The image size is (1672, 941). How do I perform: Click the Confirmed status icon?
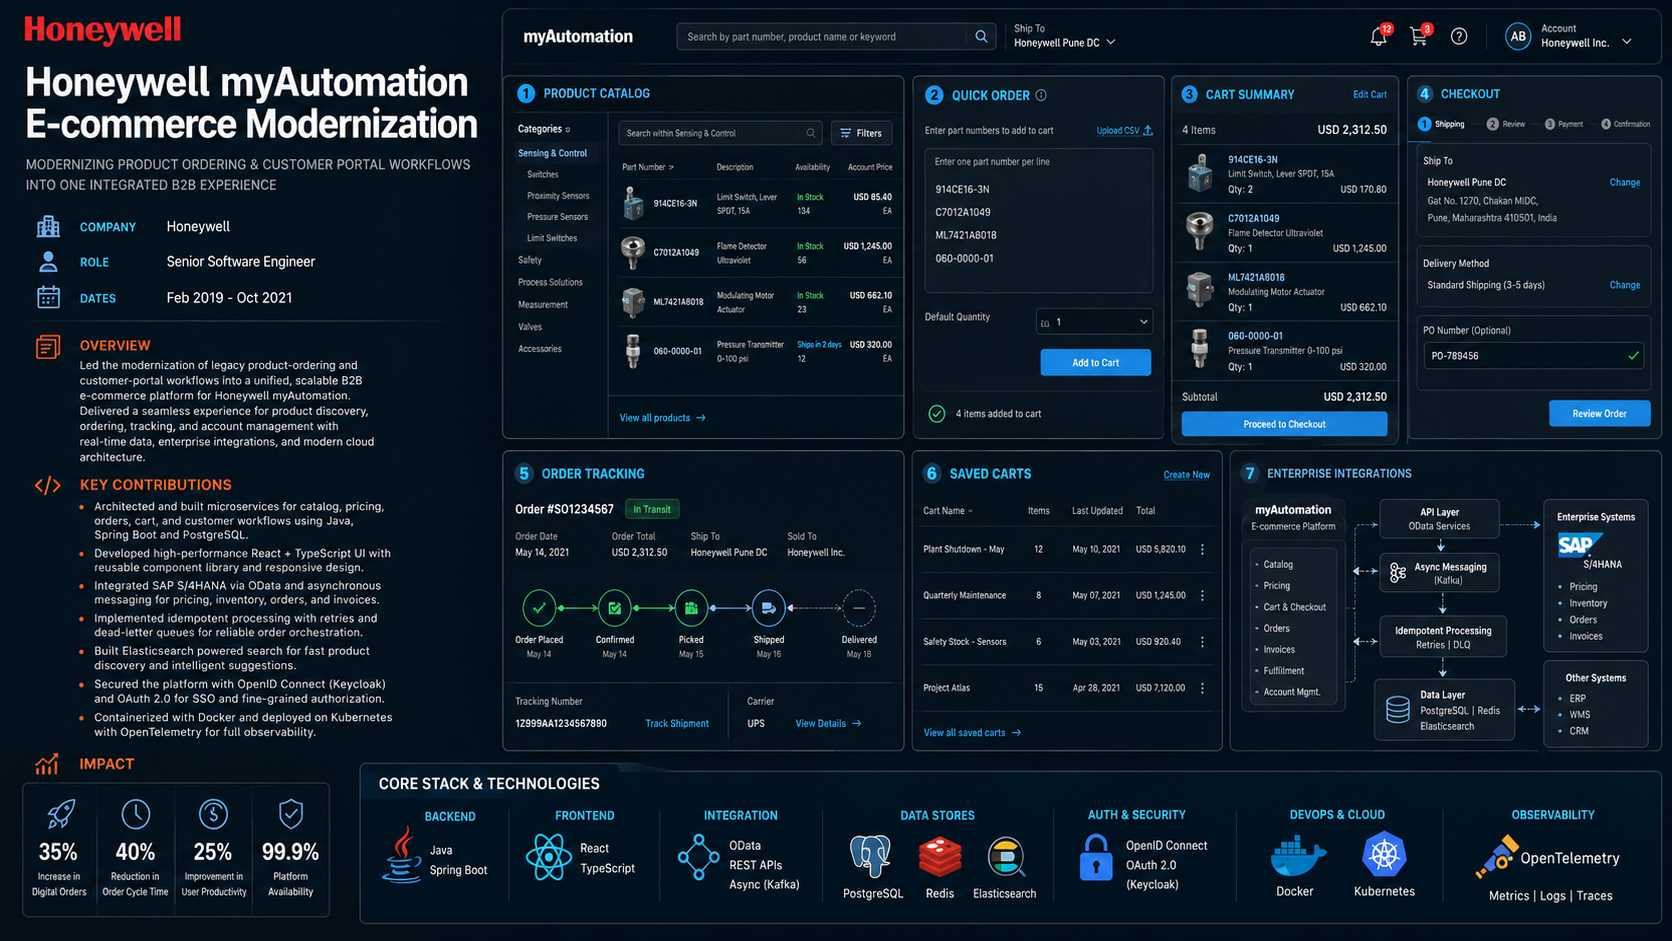coord(614,607)
